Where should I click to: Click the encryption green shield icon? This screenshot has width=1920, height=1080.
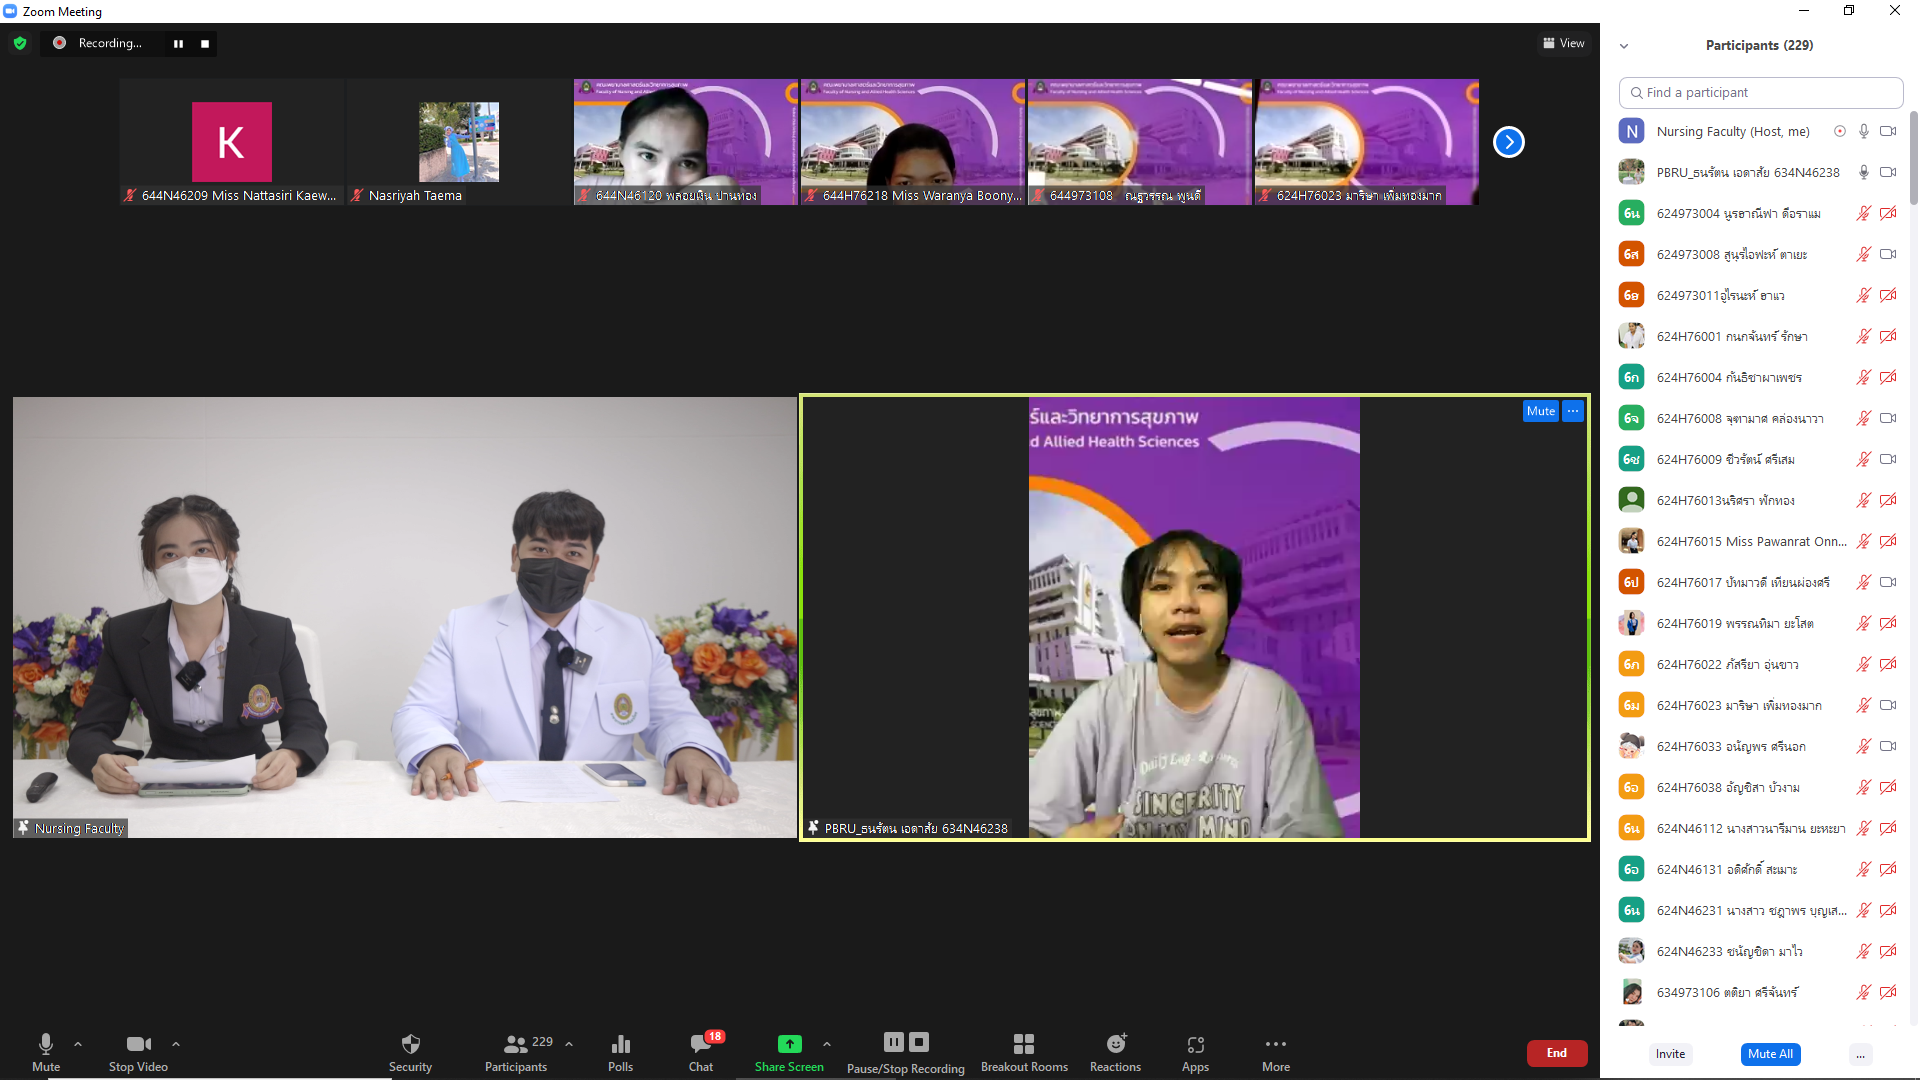pyautogui.click(x=20, y=43)
